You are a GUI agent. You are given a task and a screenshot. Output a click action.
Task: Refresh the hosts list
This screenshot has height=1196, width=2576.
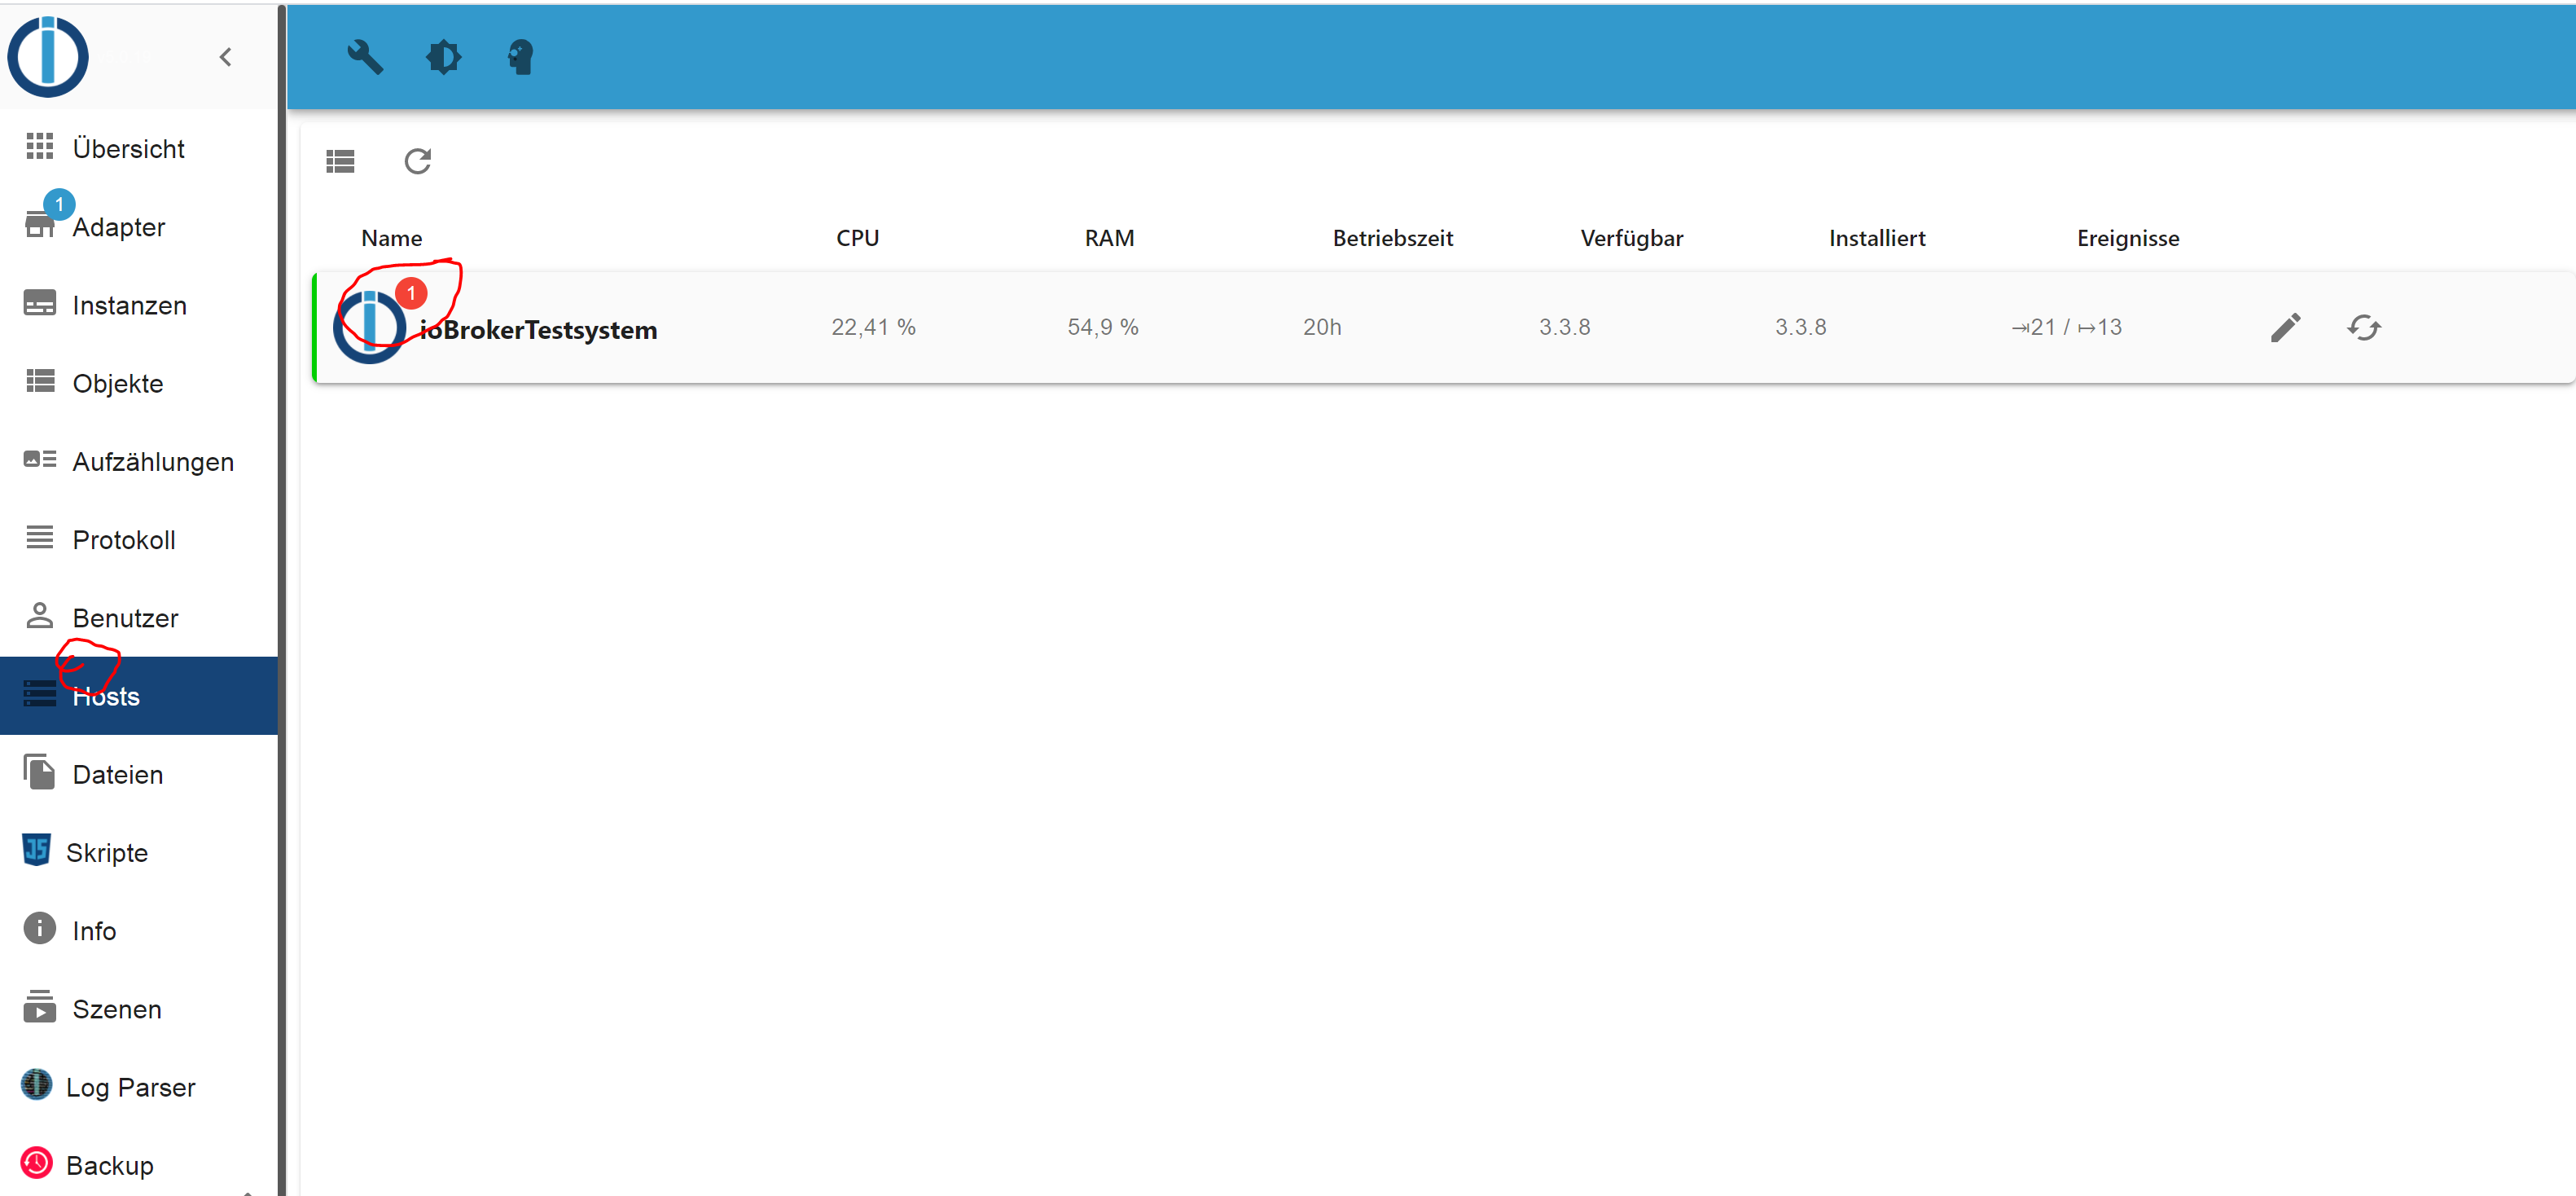[x=418, y=161]
